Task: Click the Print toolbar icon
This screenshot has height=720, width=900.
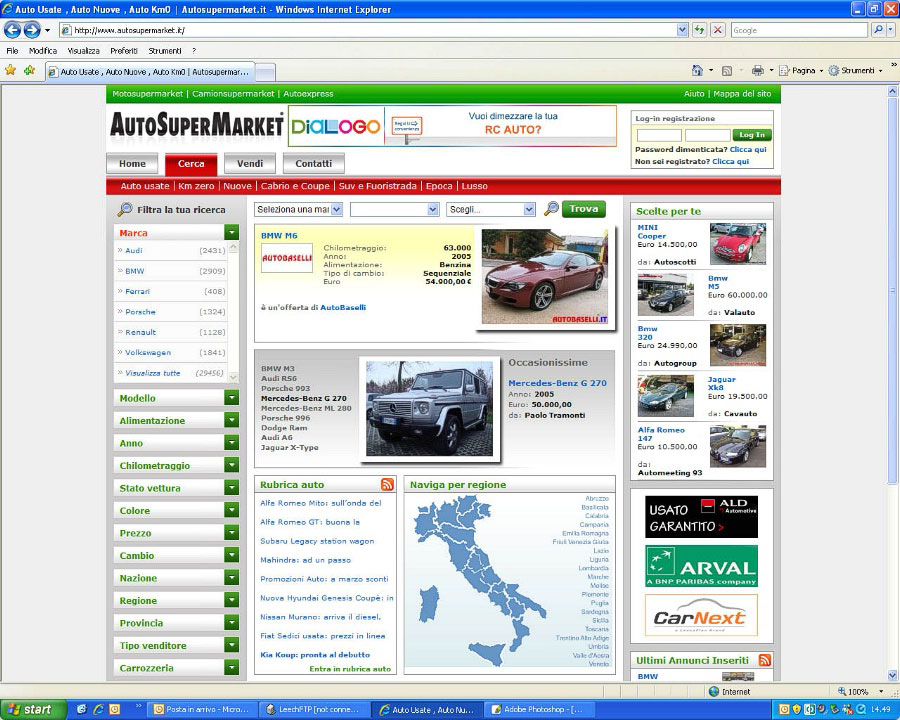Action: point(758,71)
